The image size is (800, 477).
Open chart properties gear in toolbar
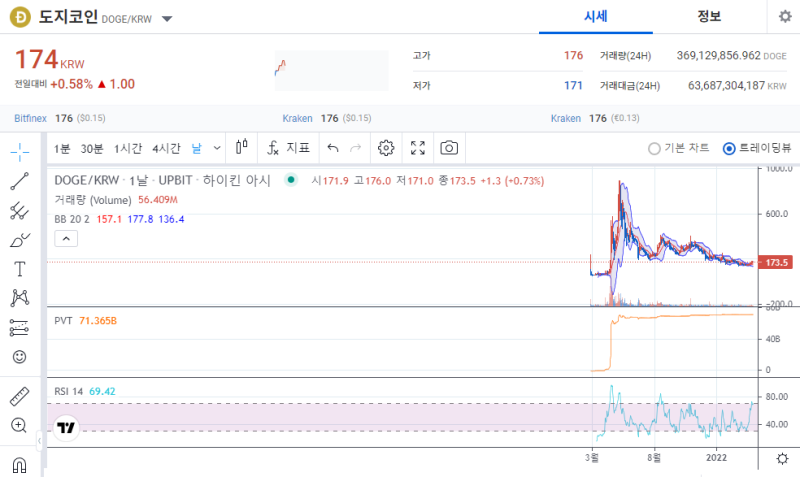(386, 148)
